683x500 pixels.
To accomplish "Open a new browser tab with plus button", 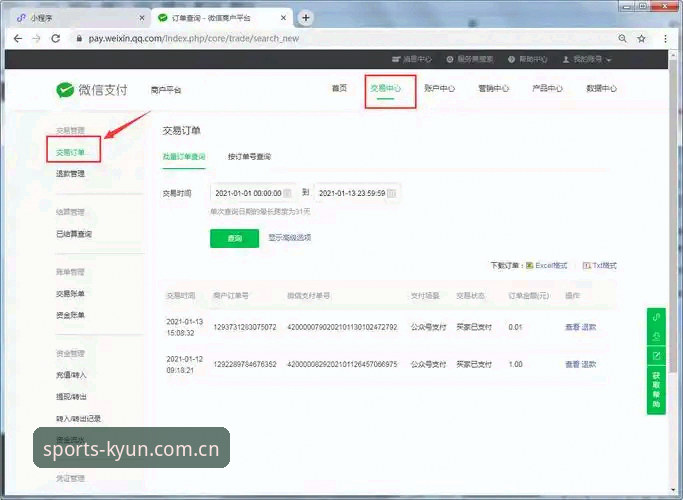I will tap(306, 18).
